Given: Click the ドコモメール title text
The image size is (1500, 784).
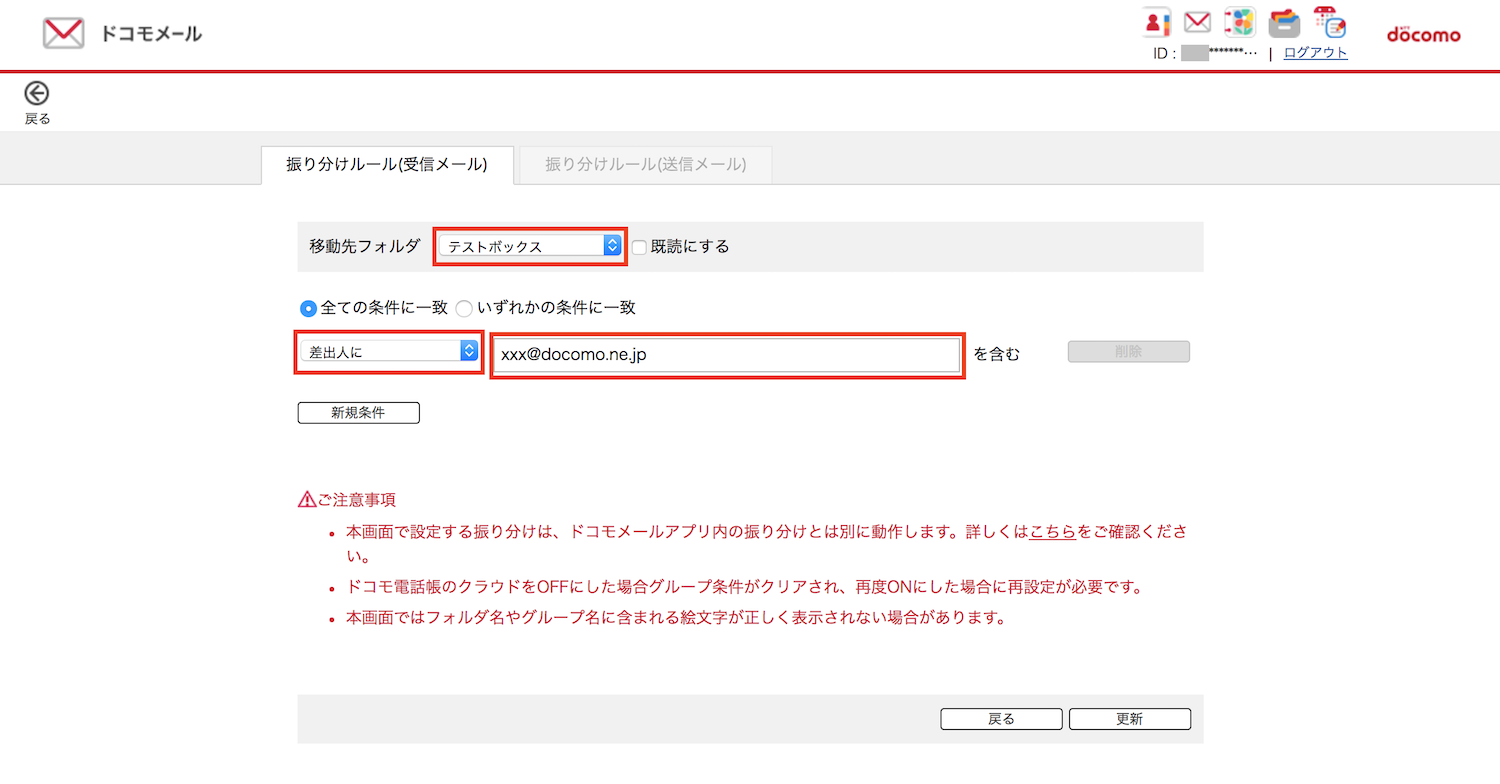Looking at the screenshot, I should [151, 34].
